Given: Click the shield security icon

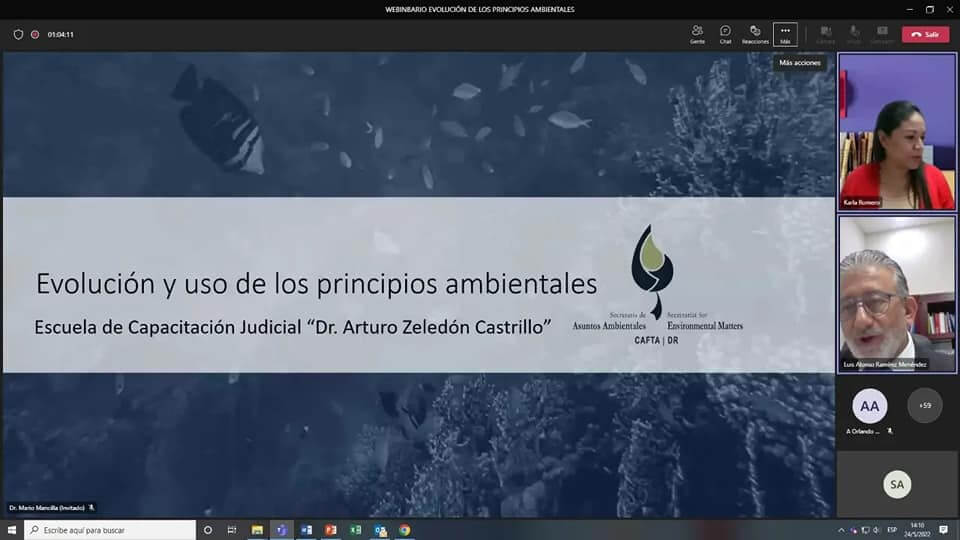Looking at the screenshot, I should (18, 35).
